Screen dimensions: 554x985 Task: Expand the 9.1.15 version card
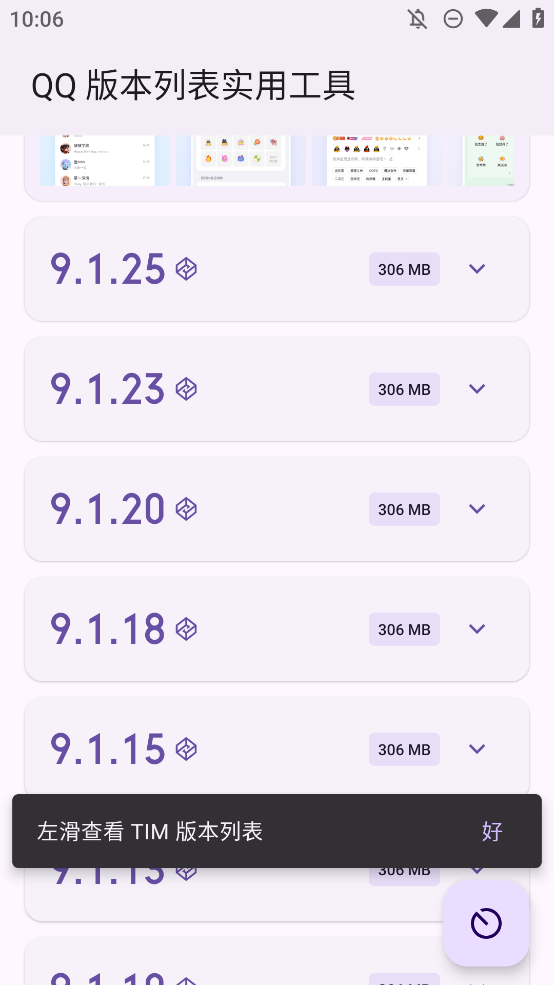click(x=477, y=749)
